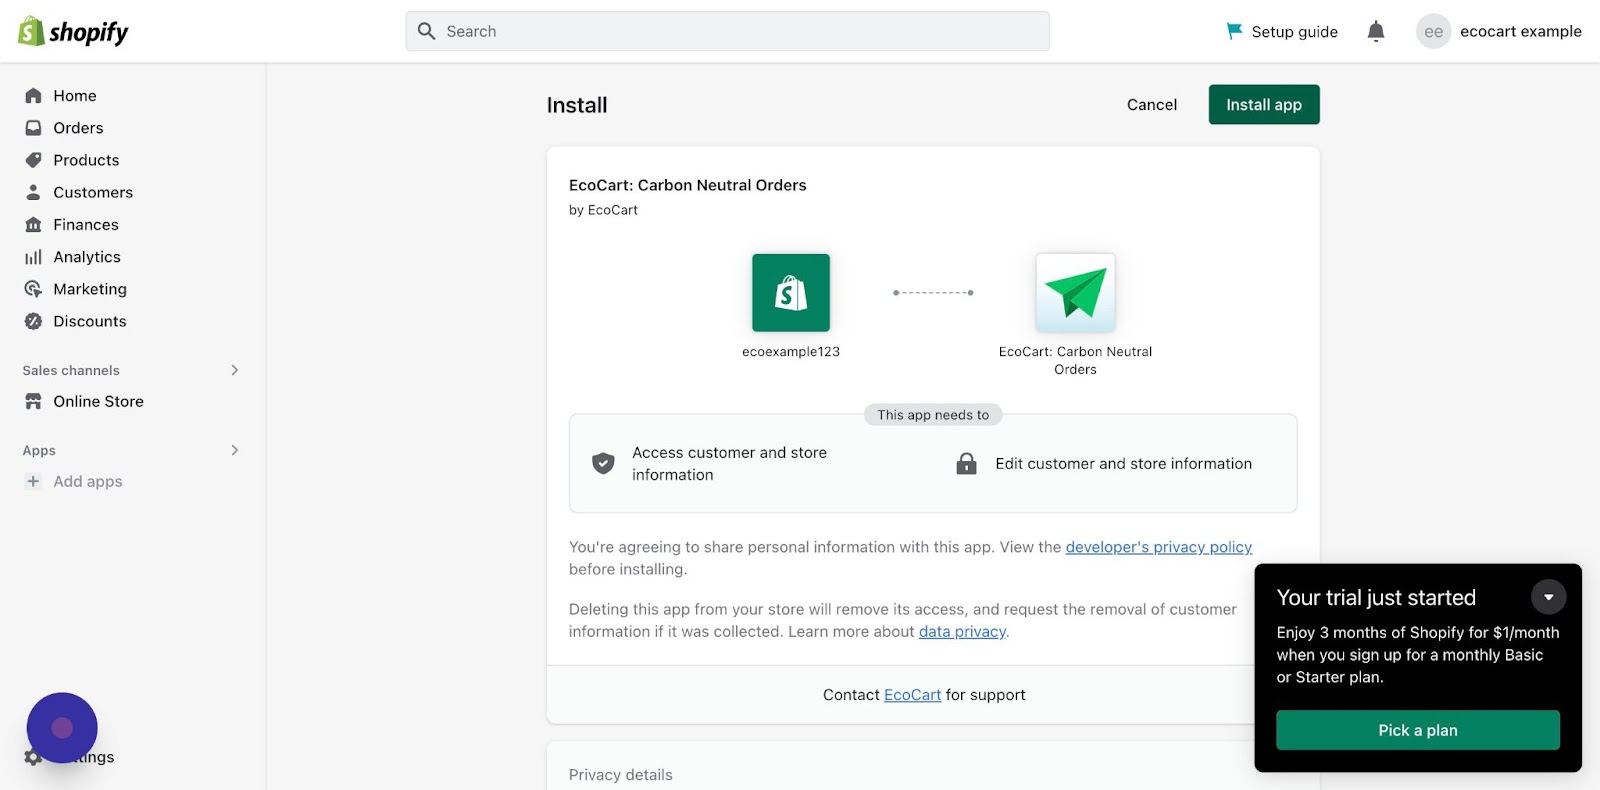This screenshot has height=790, width=1600.
Task: Open the developer's privacy policy link
Action: pos(1158,547)
